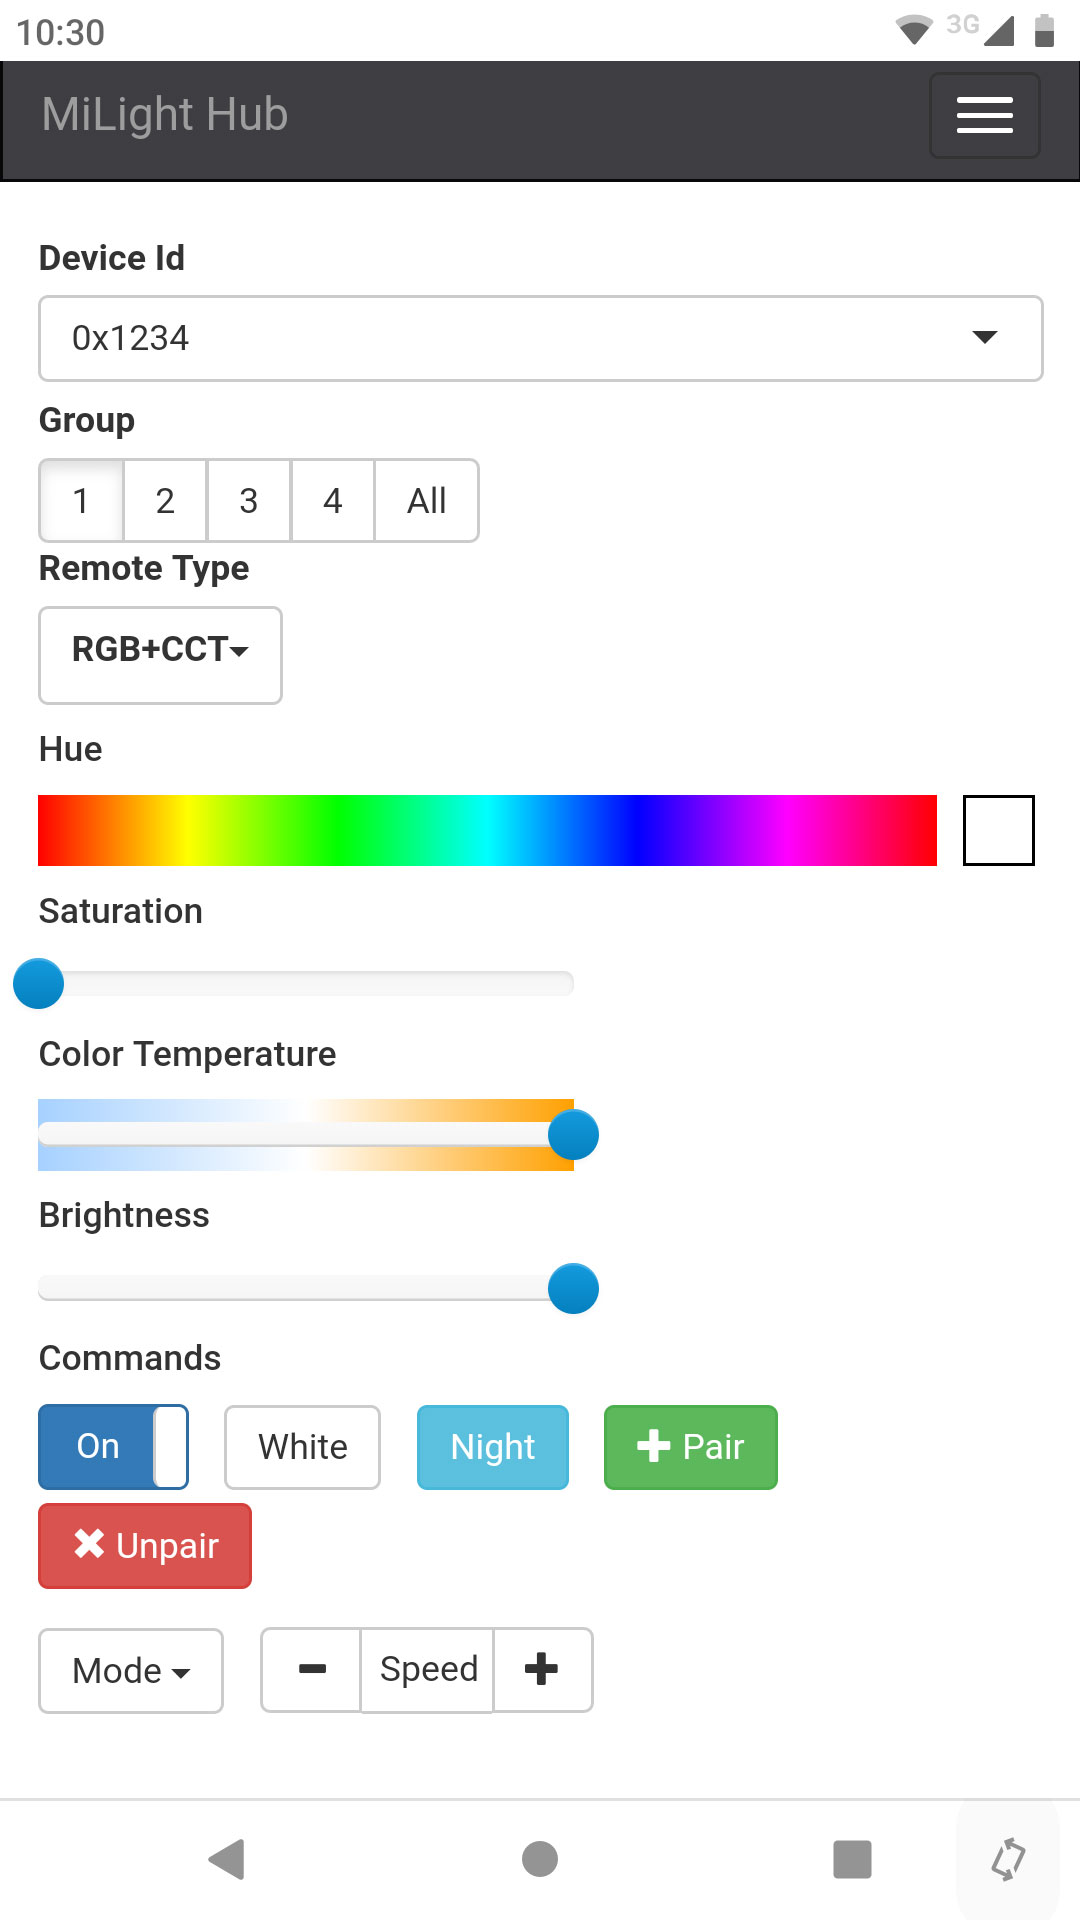1080x1920 pixels.
Task: Tap the recent apps square icon
Action: point(852,1859)
